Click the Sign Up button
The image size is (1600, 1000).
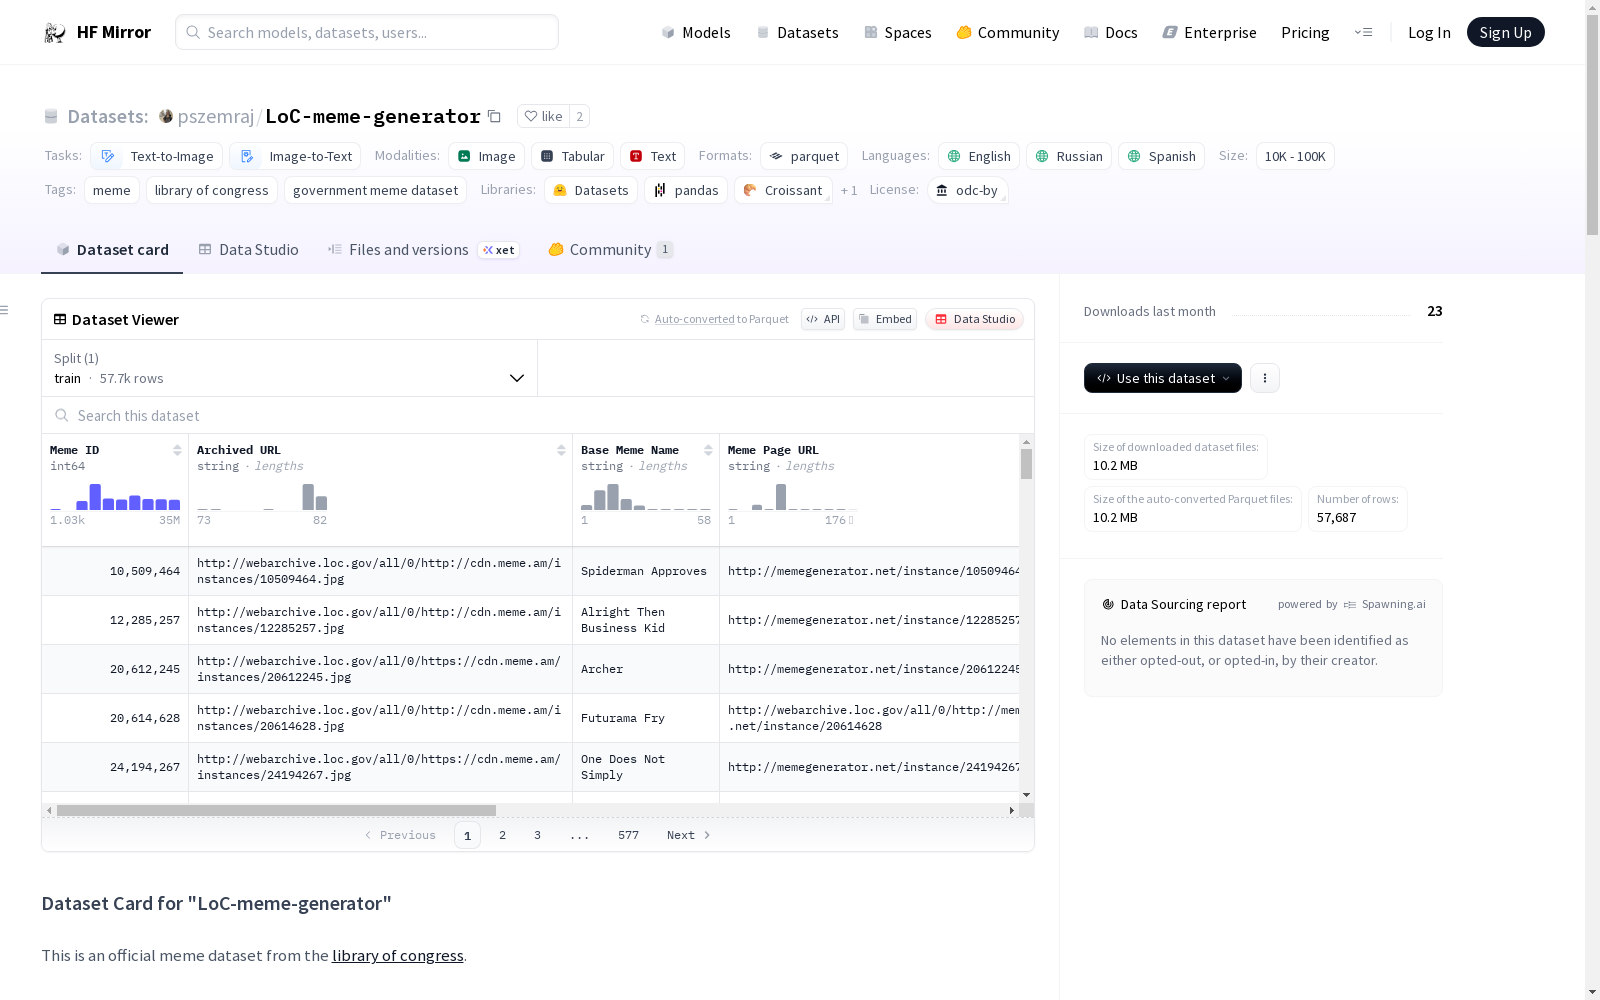[x=1506, y=32]
